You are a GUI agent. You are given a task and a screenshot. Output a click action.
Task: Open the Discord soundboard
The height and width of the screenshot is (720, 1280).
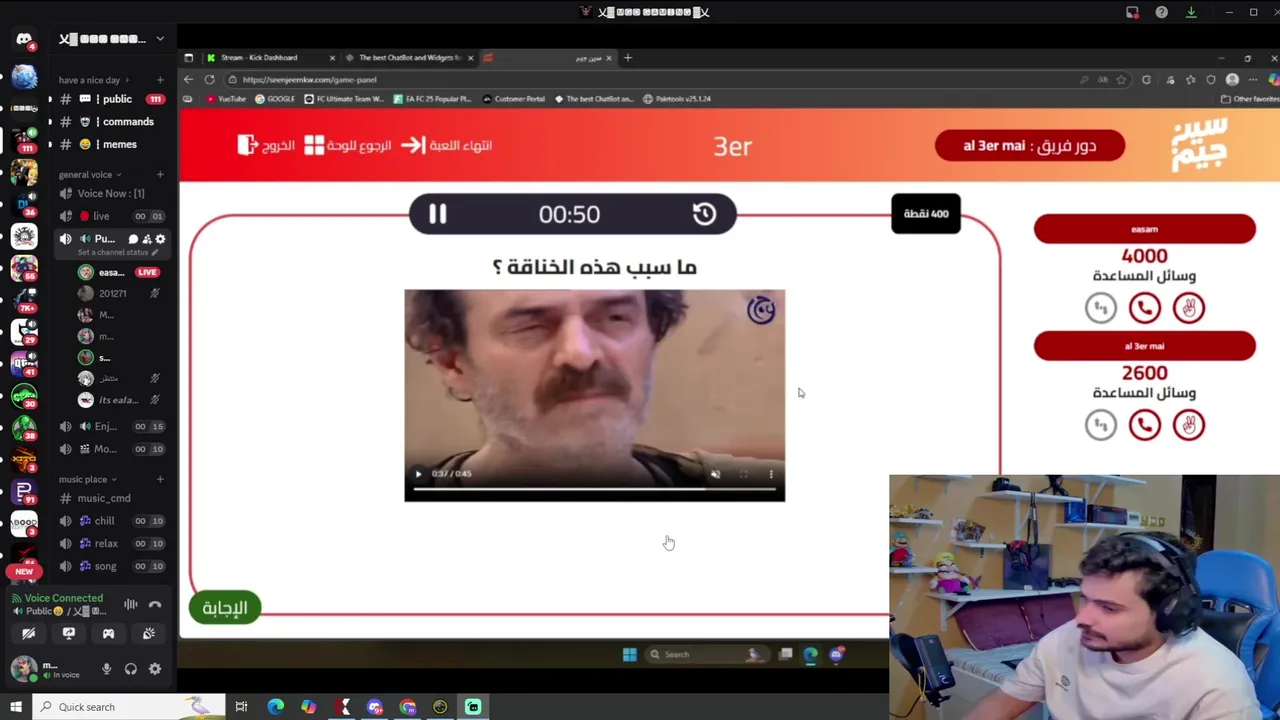coord(148,634)
